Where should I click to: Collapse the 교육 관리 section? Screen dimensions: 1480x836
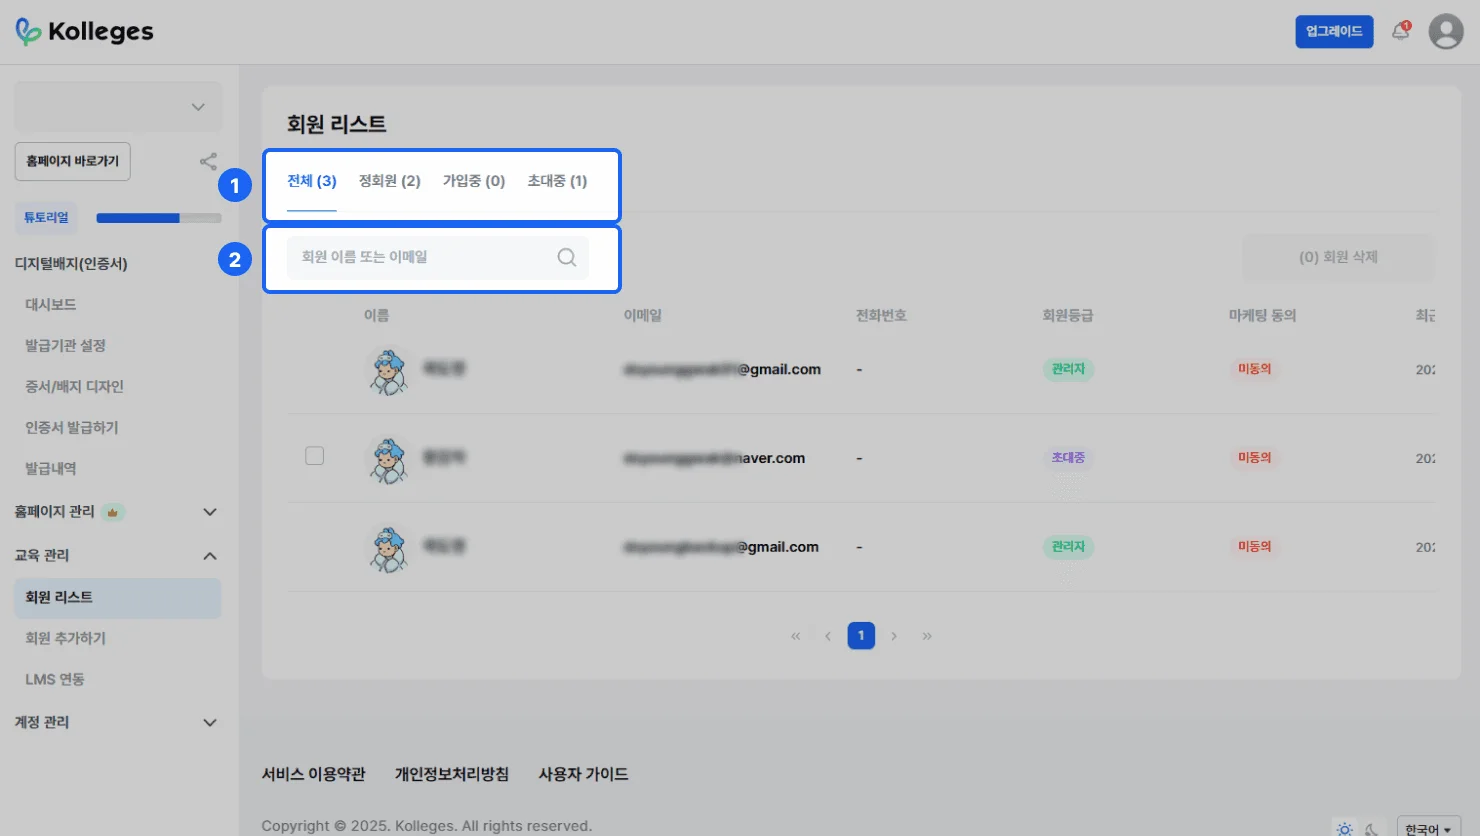coord(210,556)
